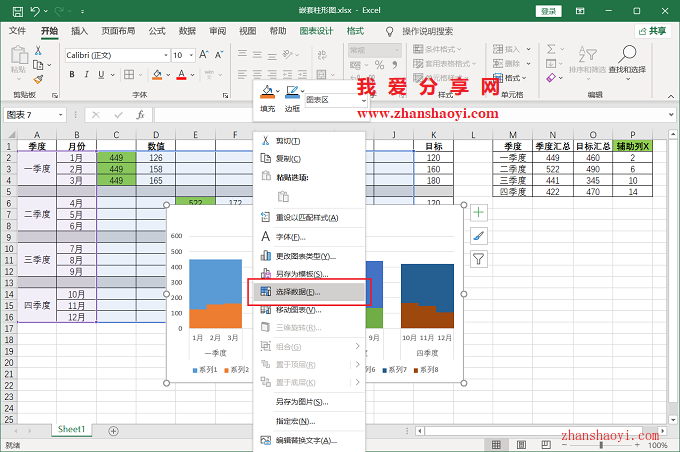Select 复制(C) in the context menu
Screen dimensions: 680x452
[x=308, y=159]
